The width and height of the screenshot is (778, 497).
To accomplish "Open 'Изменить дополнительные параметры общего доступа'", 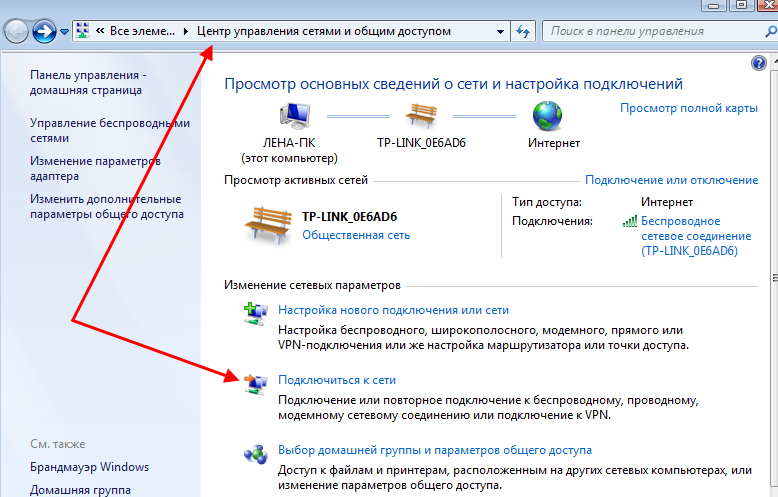I will (x=107, y=206).
